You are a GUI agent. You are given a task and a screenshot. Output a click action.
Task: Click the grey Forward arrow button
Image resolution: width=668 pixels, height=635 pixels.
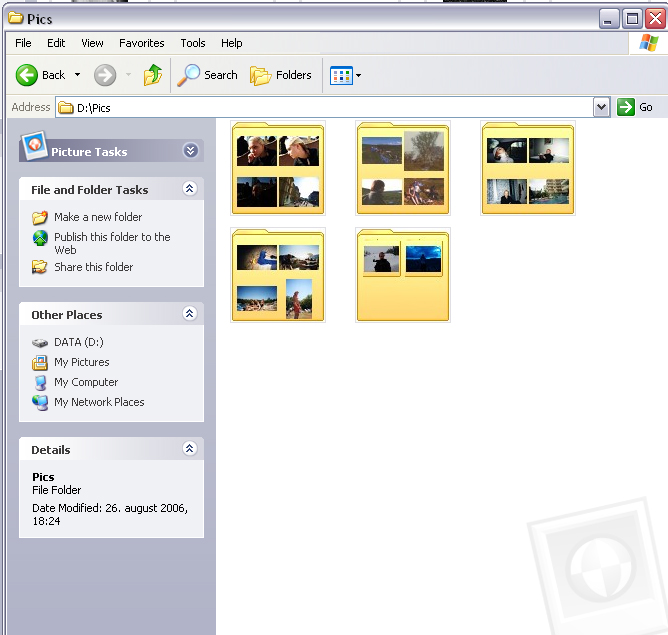point(105,75)
